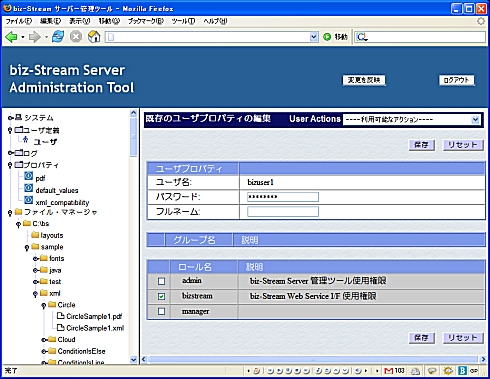This screenshot has width=490, height=379.
Task: Open the Back button history dropdown arrow
Action: 23,37
